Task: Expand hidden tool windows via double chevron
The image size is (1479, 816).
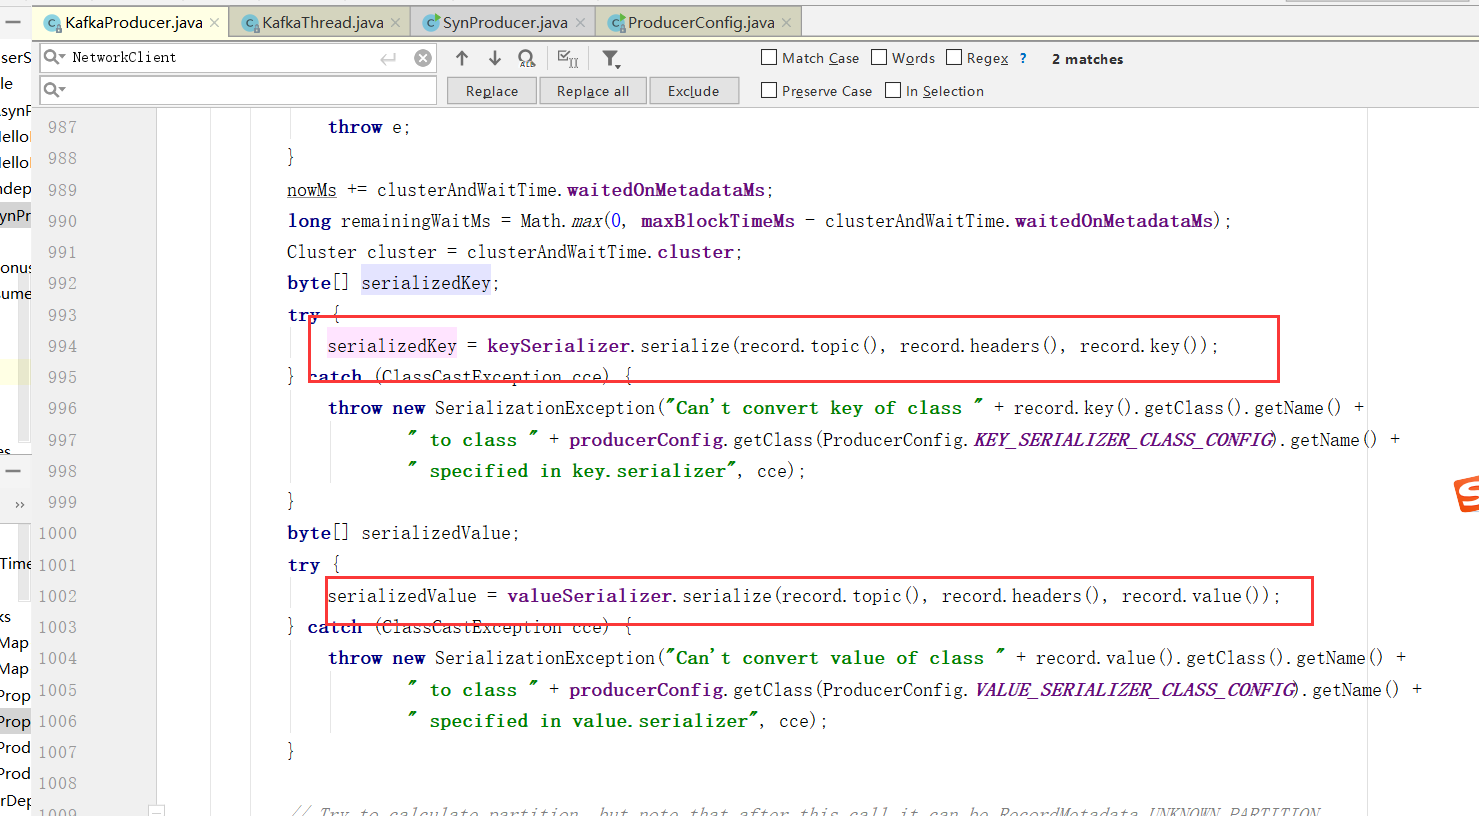Action: [19, 504]
